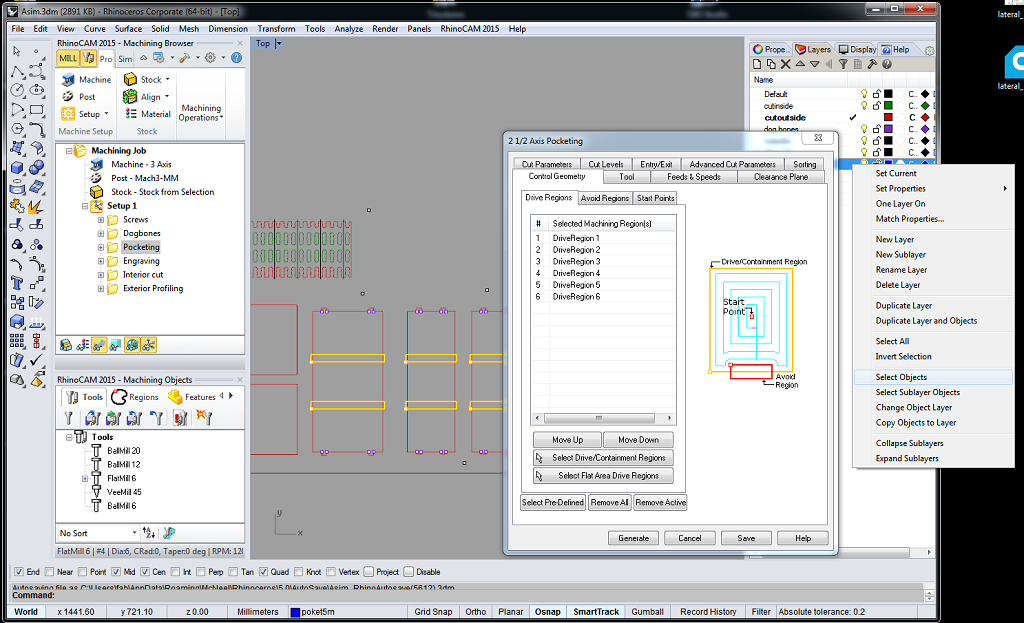Click the A-Z sort order icon
Screen dimensions: 1024x623
(x=149, y=533)
